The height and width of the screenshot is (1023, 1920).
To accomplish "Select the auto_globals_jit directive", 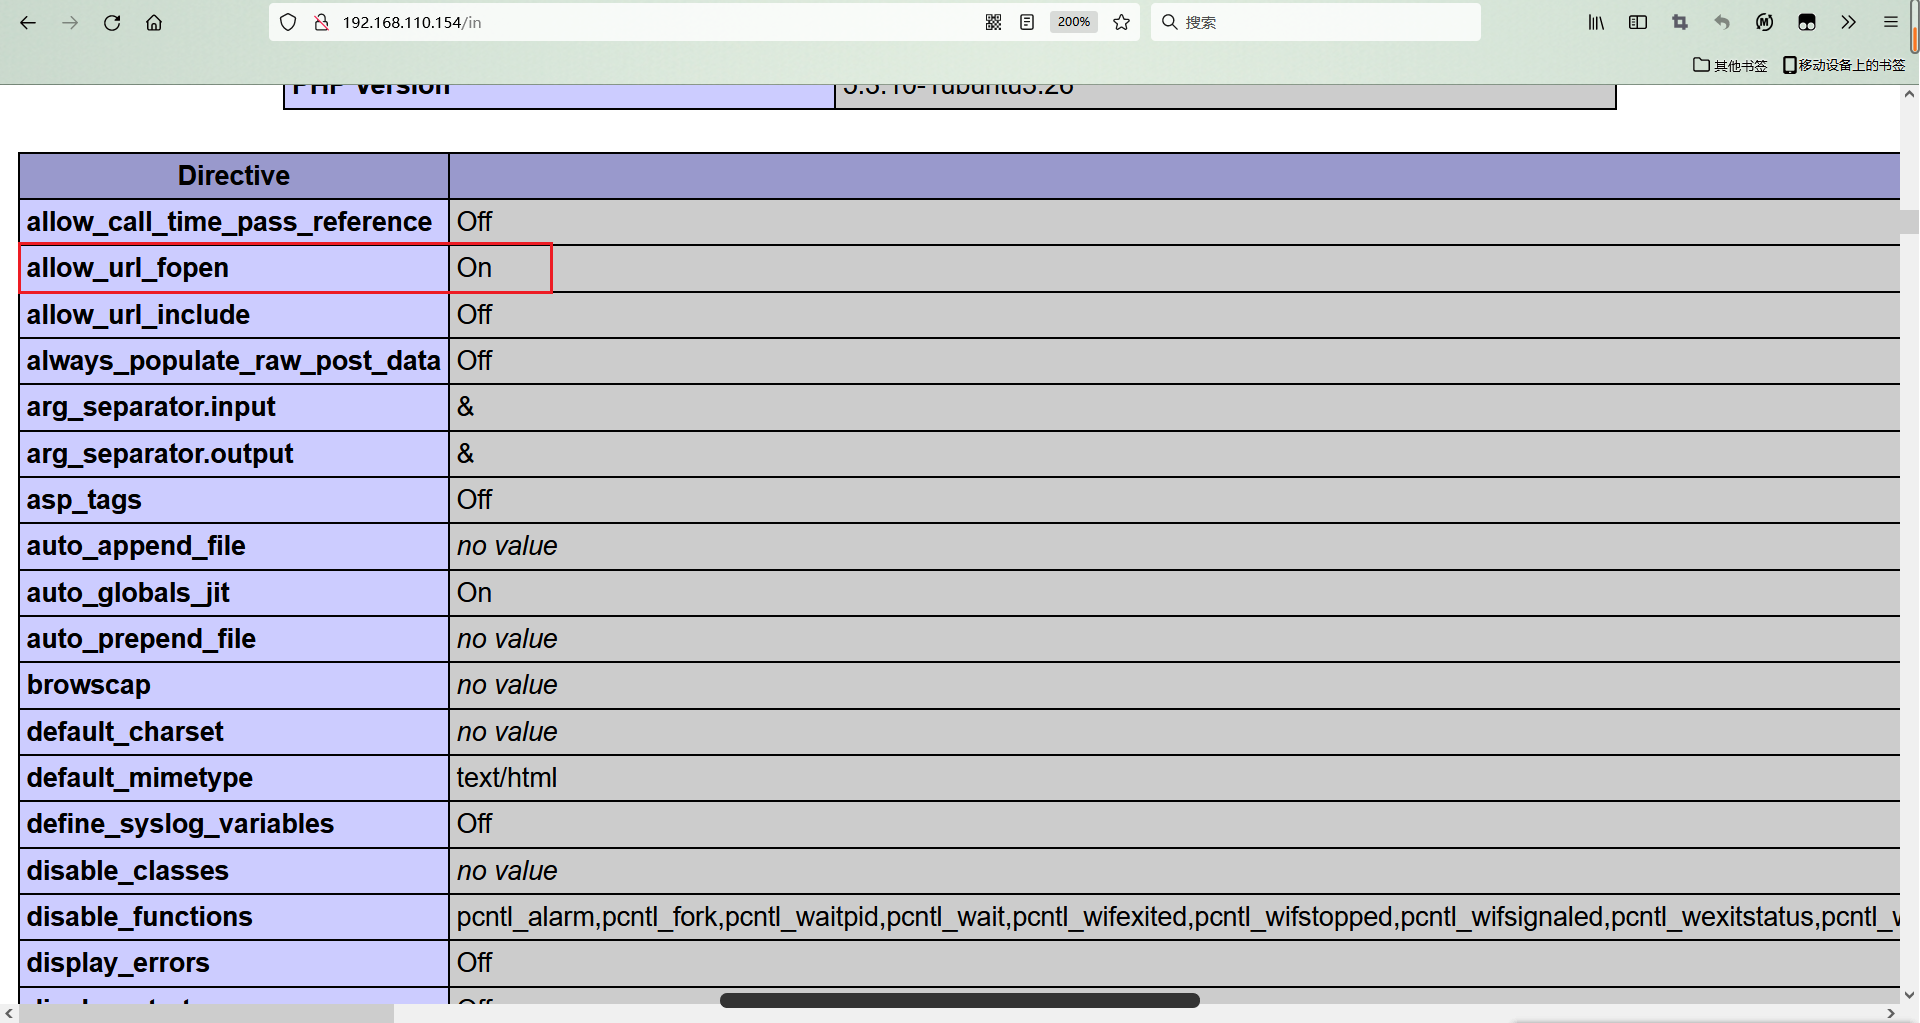I will pyautogui.click(x=128, y=593).
